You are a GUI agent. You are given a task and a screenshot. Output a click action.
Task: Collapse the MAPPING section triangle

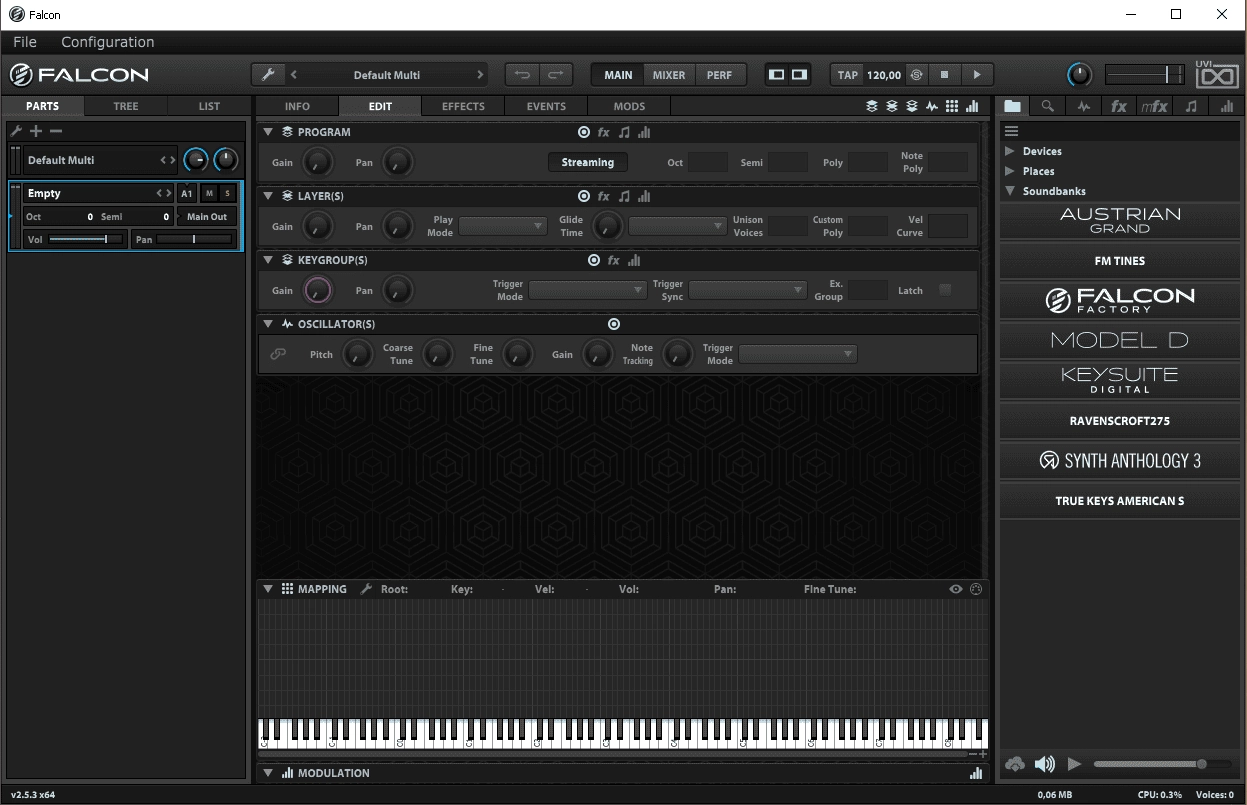point(268,589)
